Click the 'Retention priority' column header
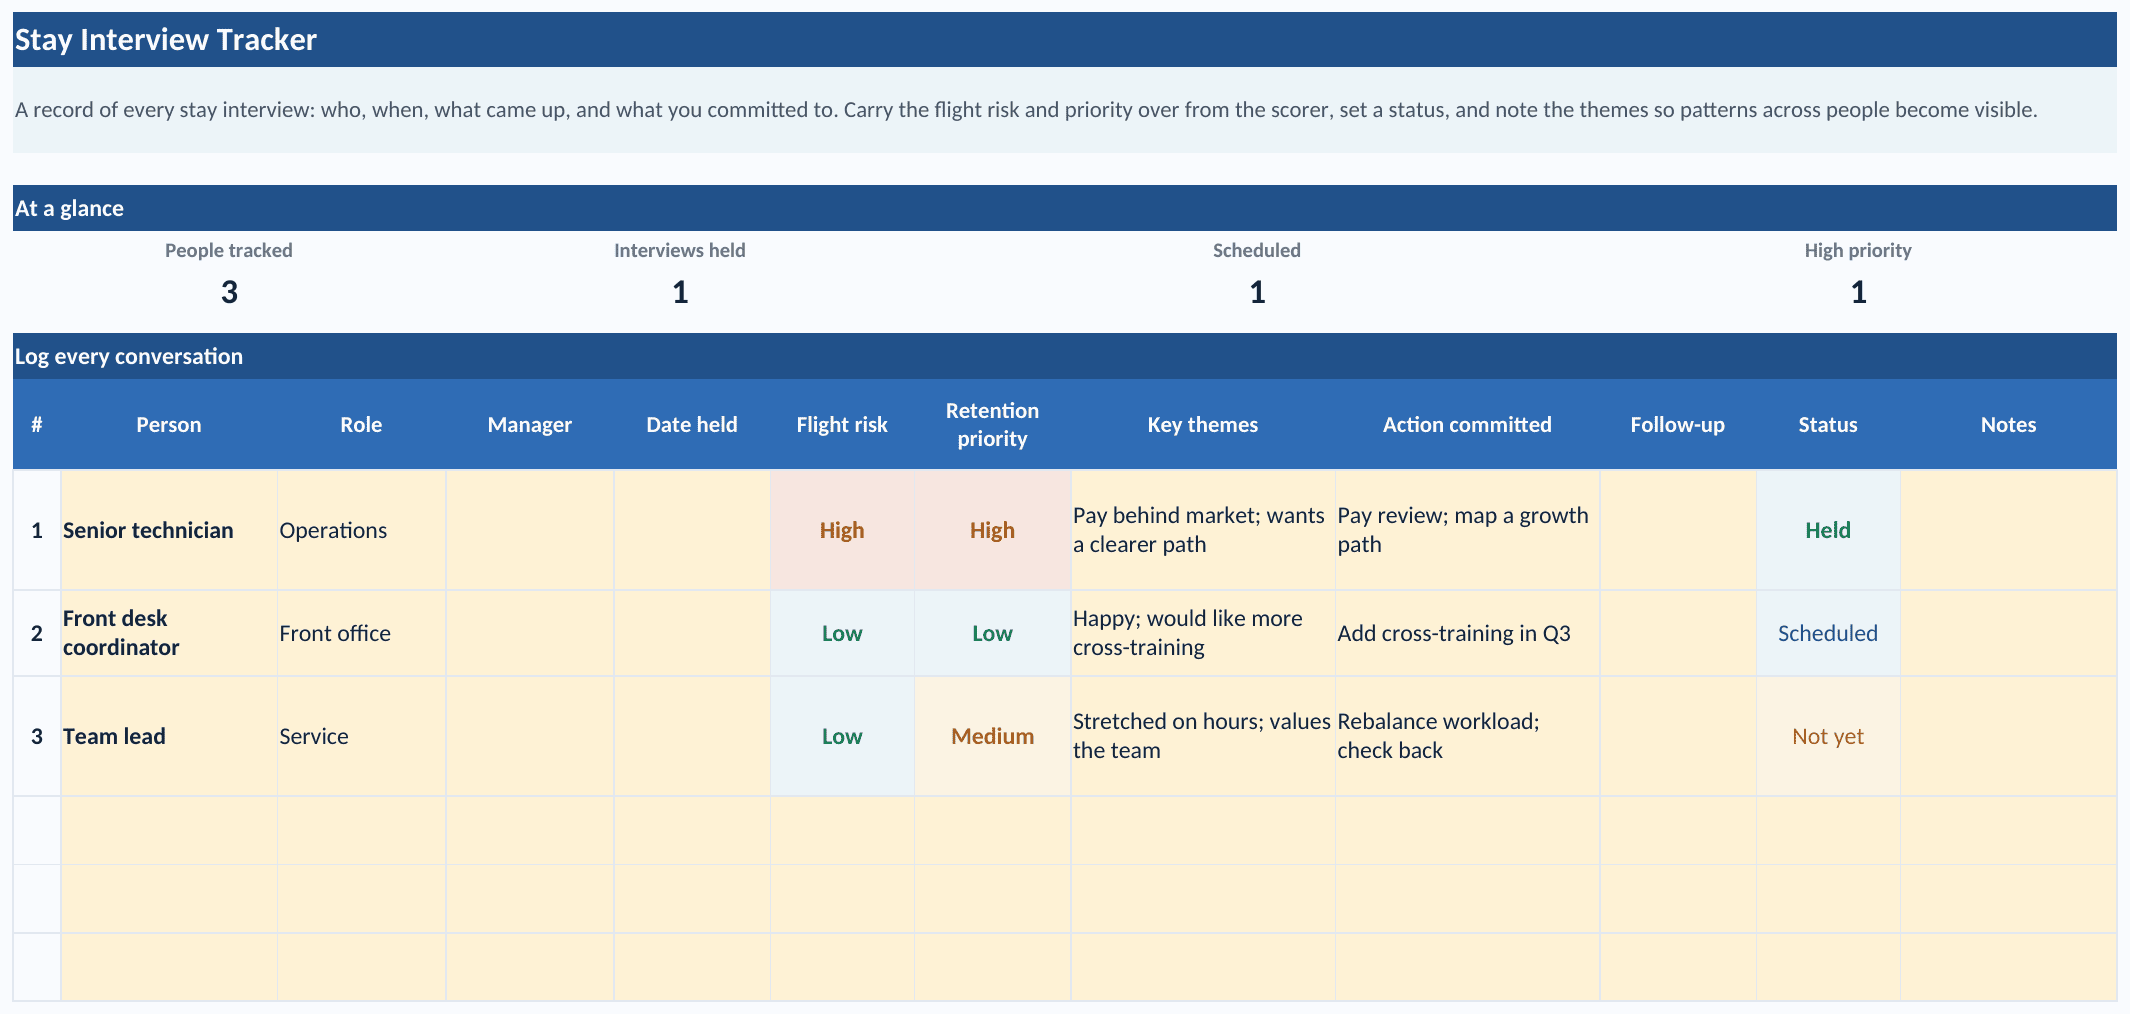The height and width of the screenshot is (1014, 2130). pyautogui.click(x=992, y=424)
